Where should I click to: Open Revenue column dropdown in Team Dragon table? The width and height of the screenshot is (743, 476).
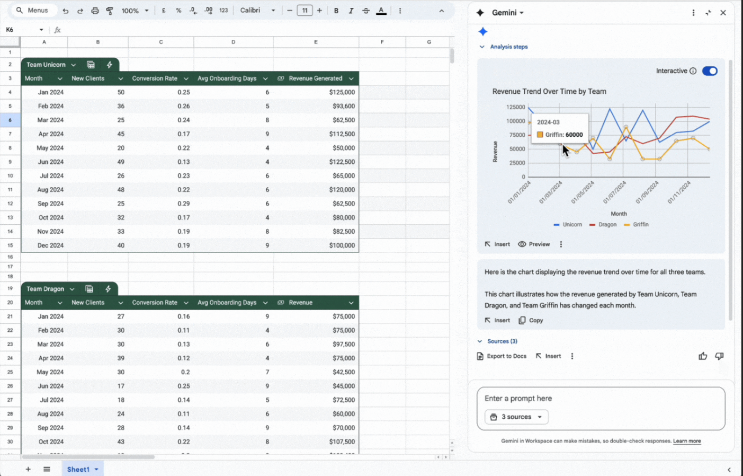click(351, 303)
